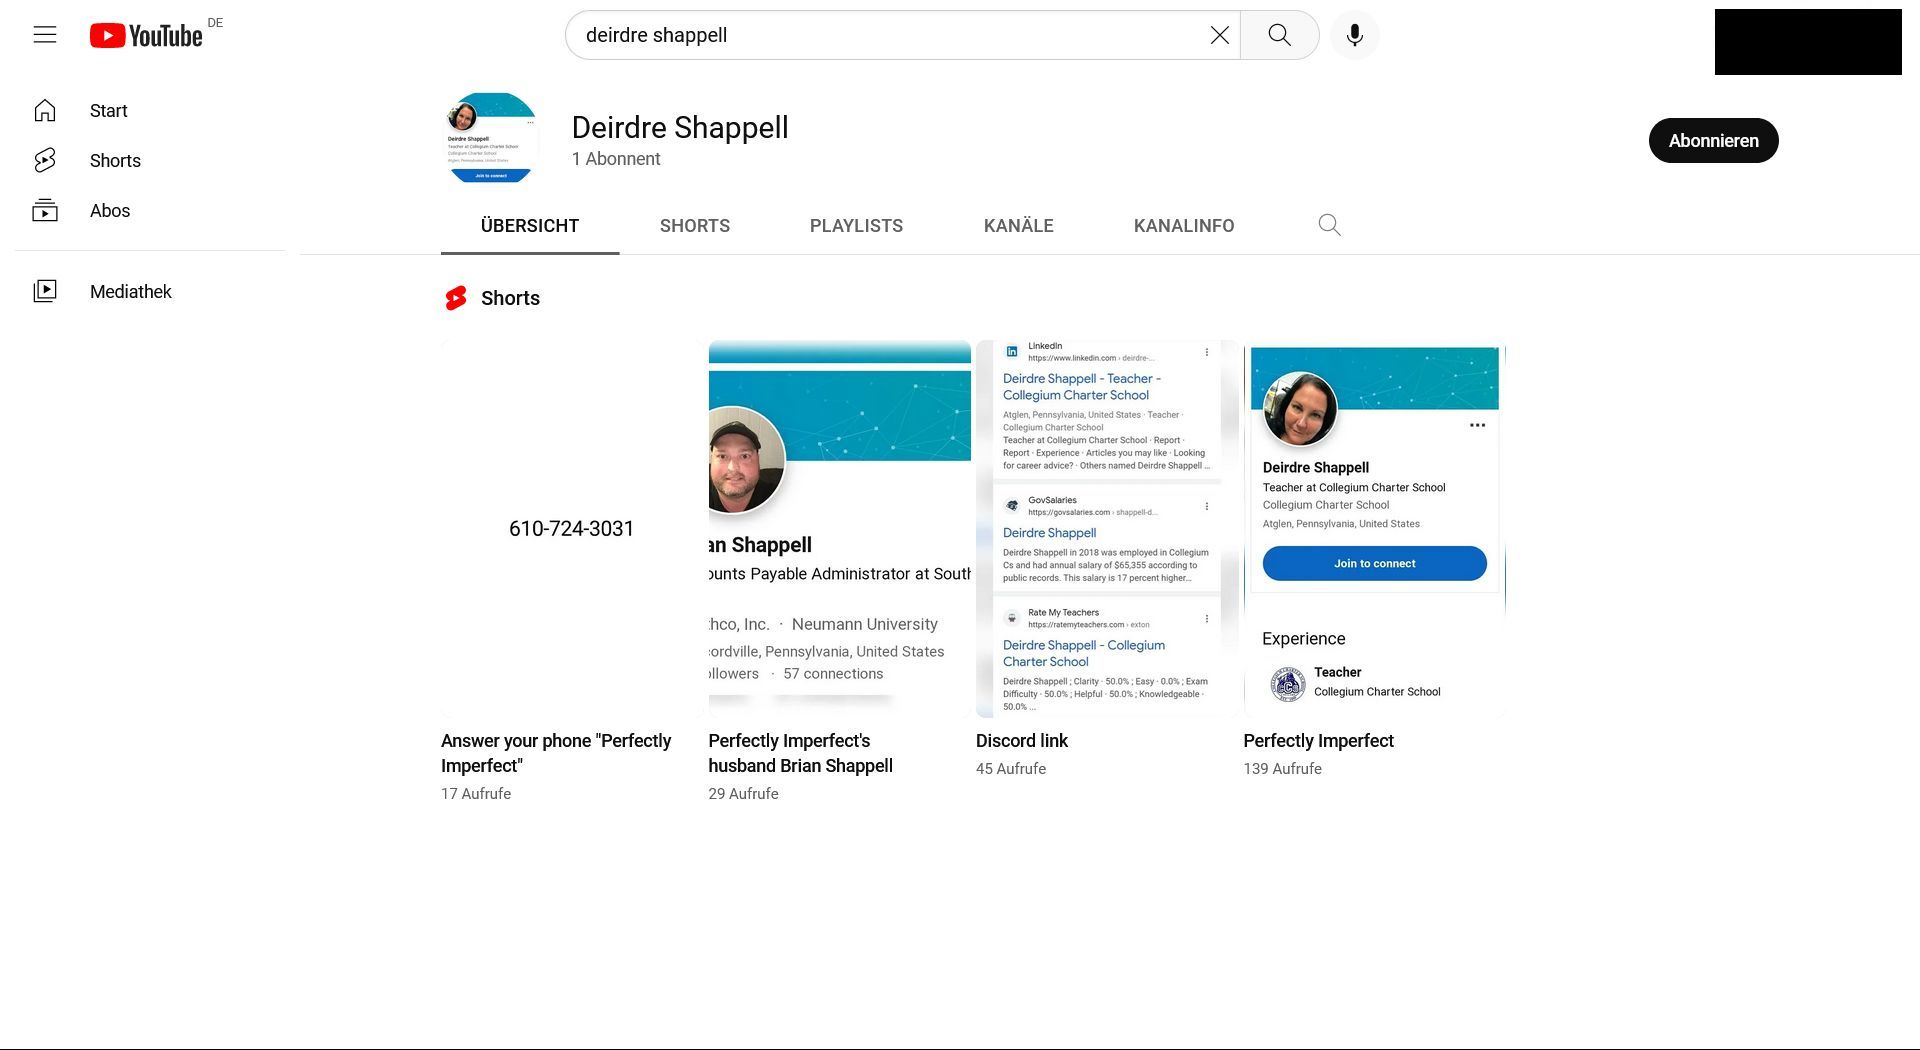This screenshot has height=1050, width=1920.
Task: Click the red Shorts section logo
Action: point(456,298)
